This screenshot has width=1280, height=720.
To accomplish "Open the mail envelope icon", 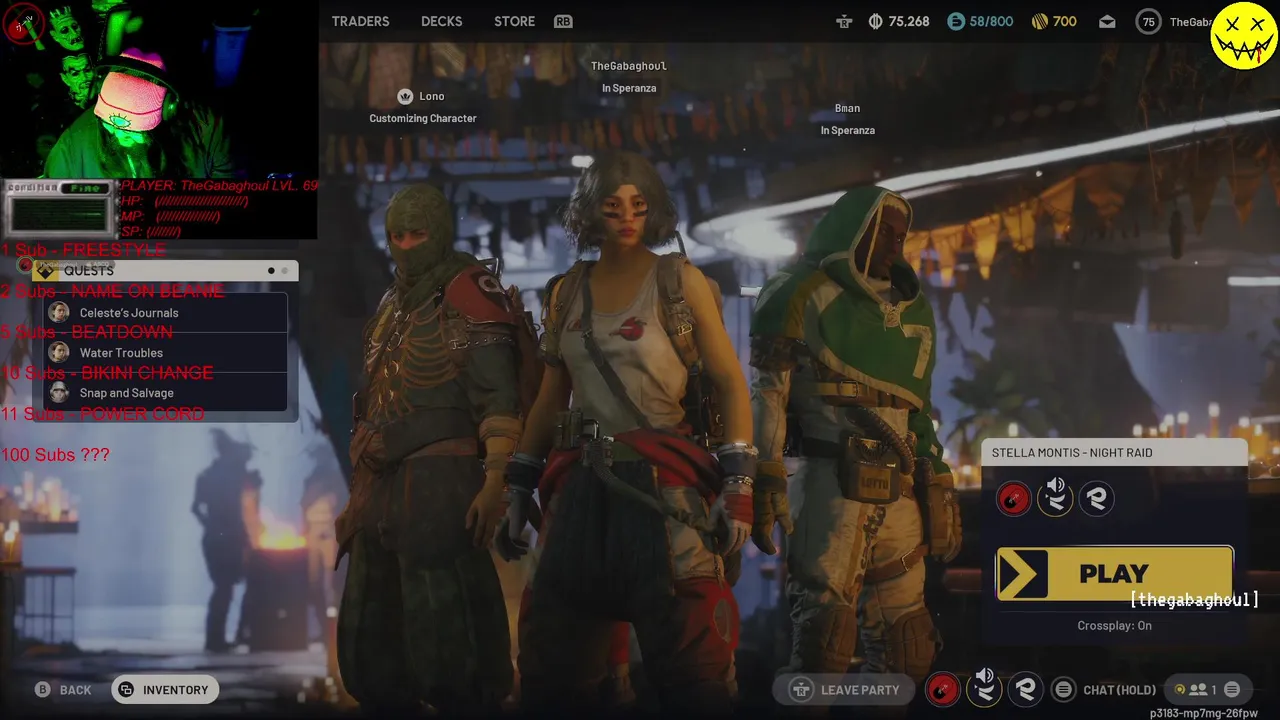I will [1107, 21].
